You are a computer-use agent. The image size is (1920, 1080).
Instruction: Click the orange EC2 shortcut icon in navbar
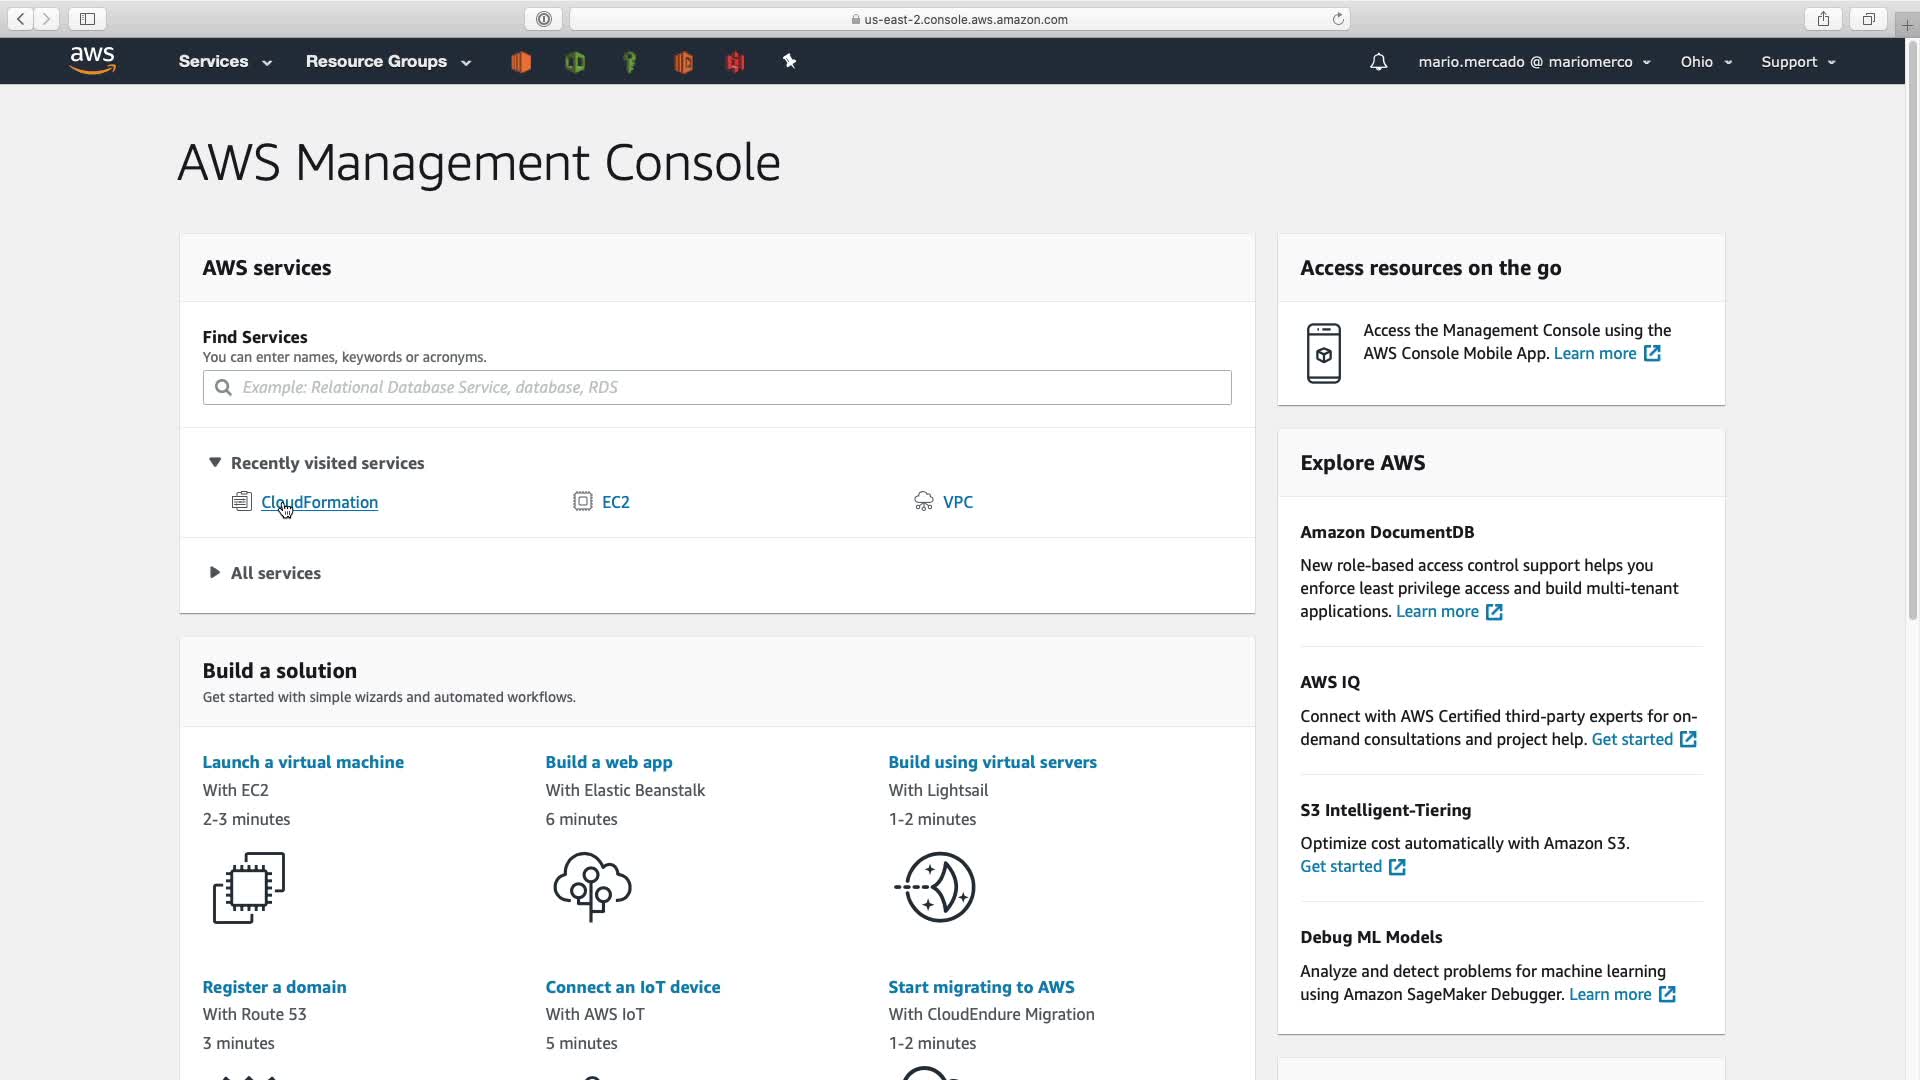point(521,62)
